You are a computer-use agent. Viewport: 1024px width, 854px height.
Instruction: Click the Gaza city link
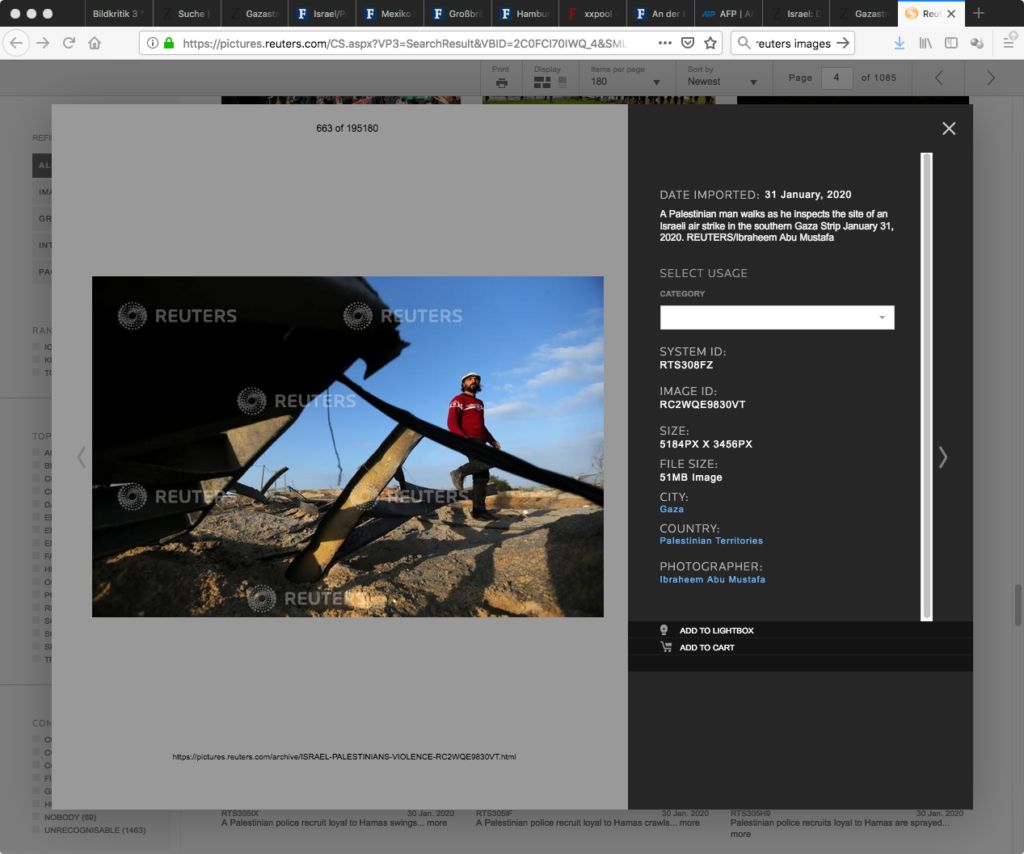click(x=671, y=509)
